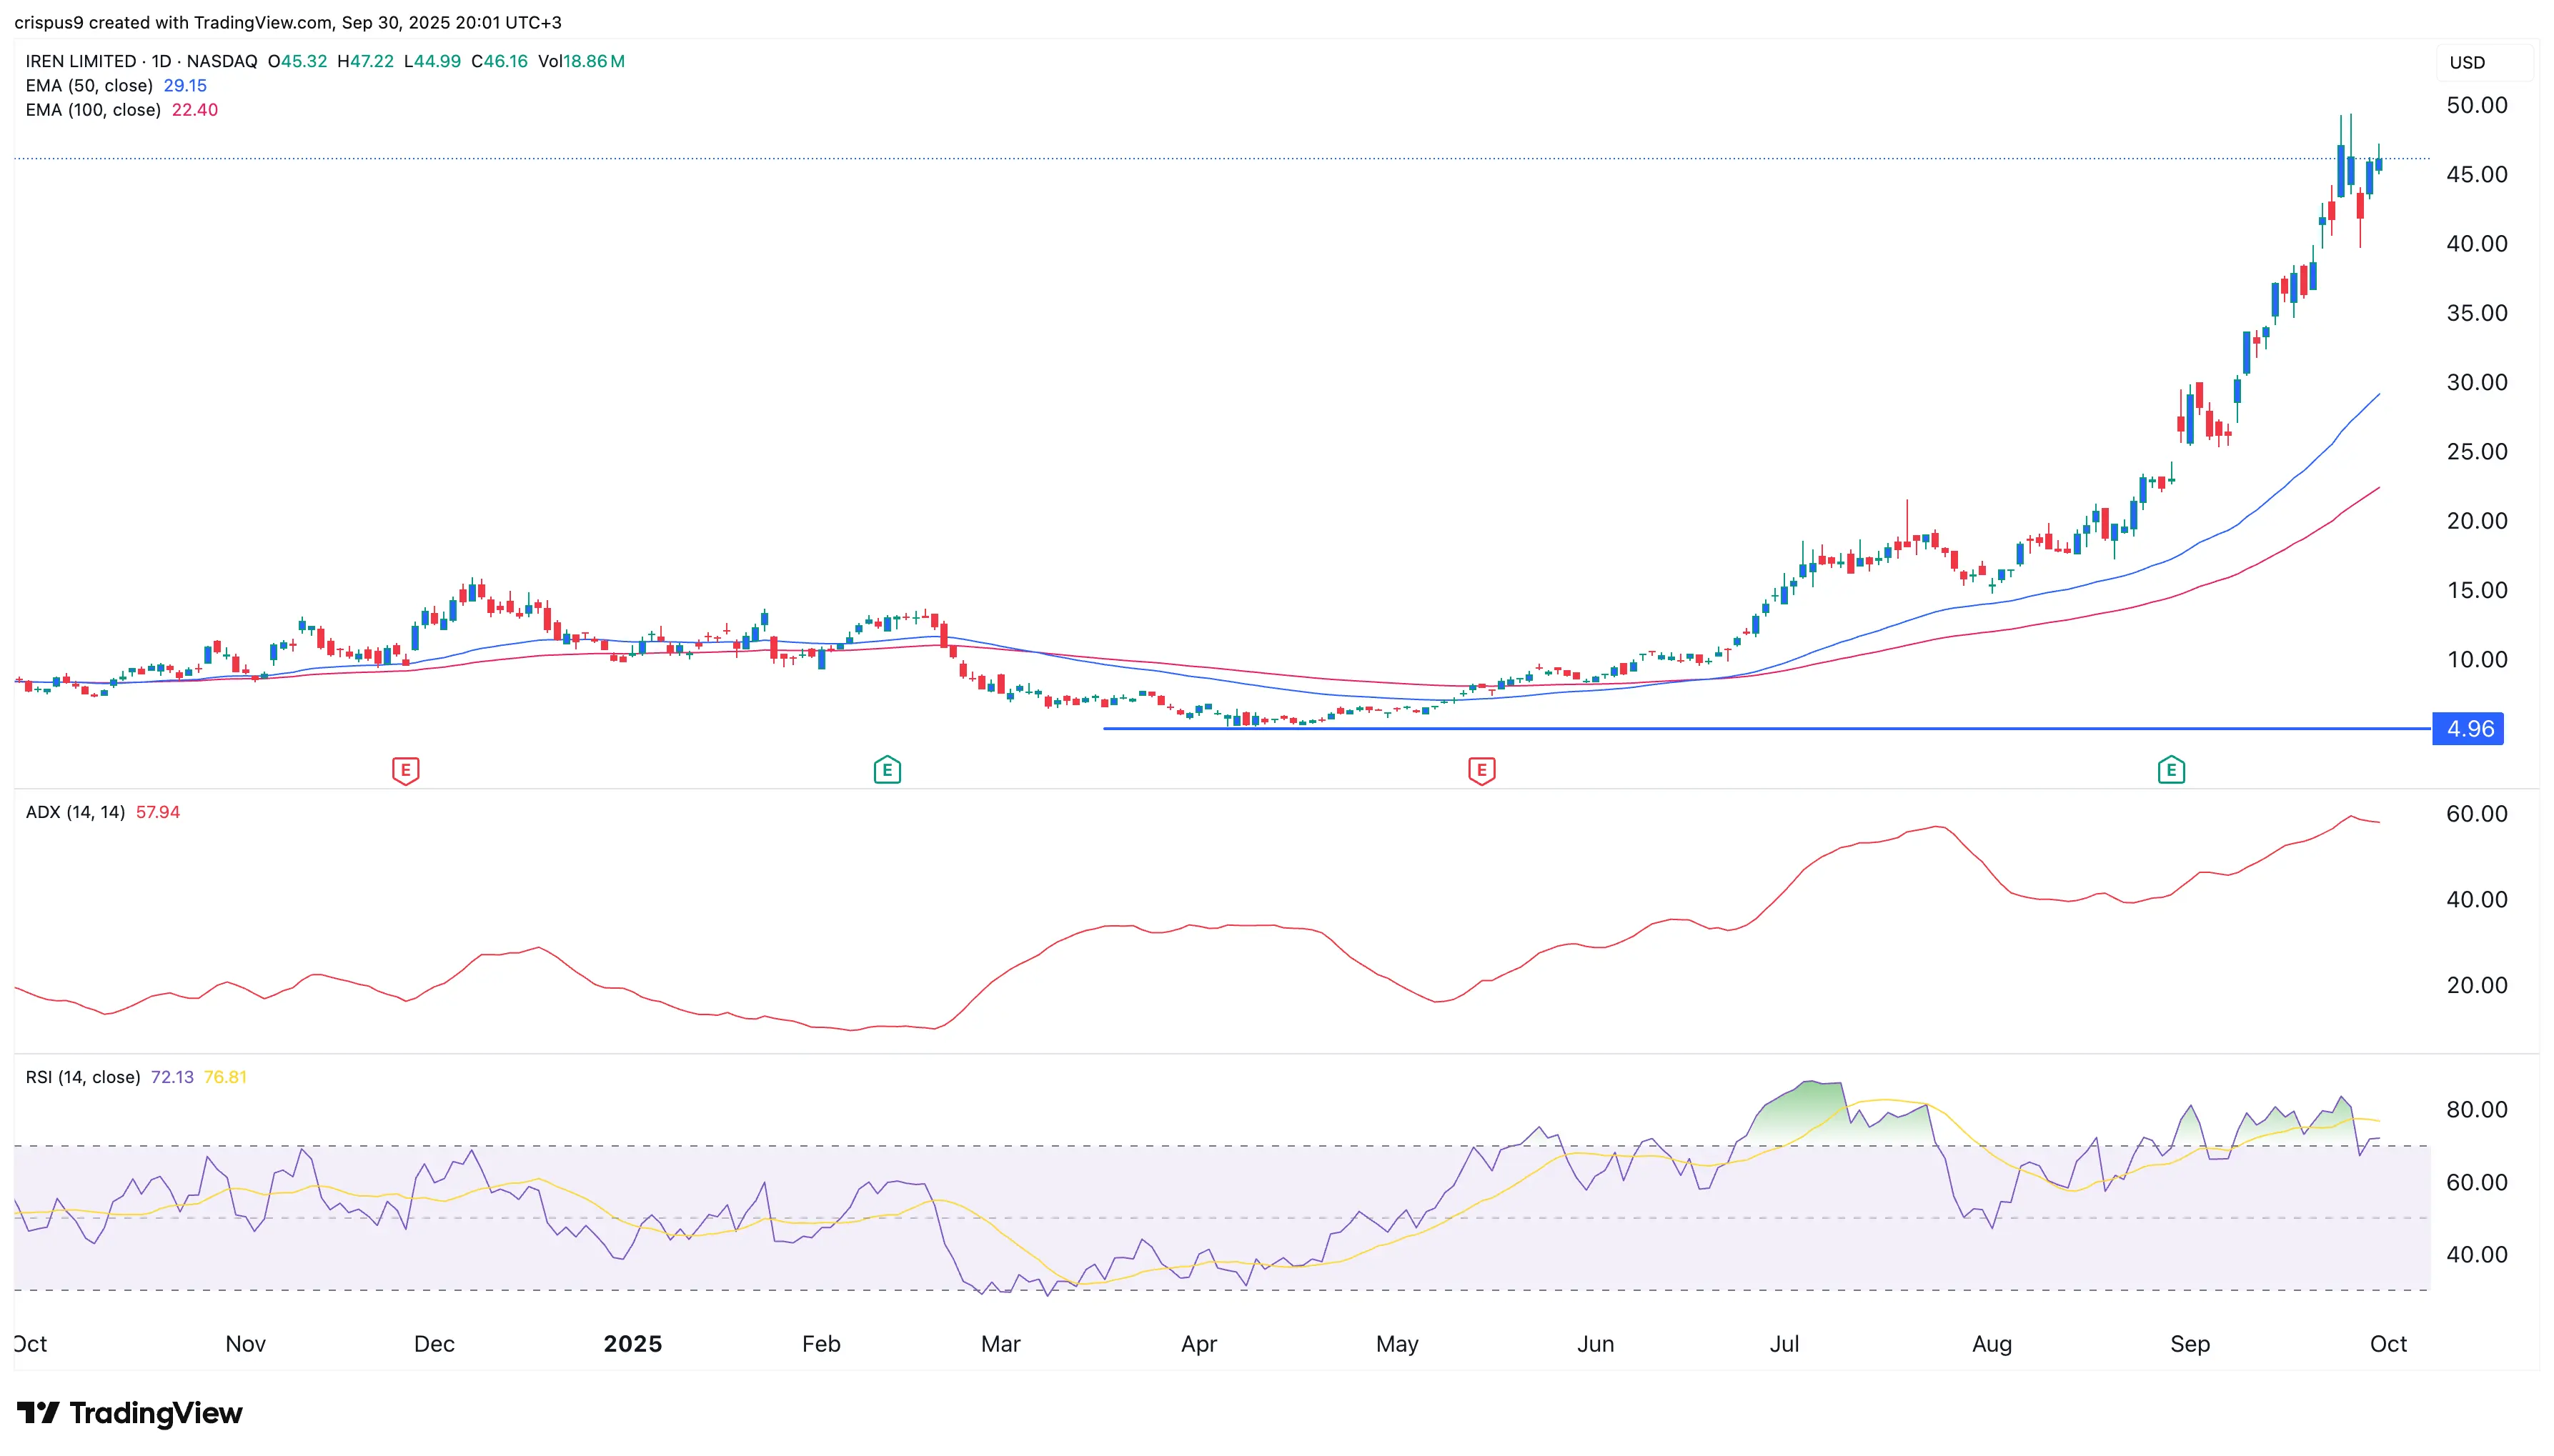This screenshot has width=2554, height=1456.
Task: Select the EMA (100, close) indicator label
Action: click(x=93, y=110)
